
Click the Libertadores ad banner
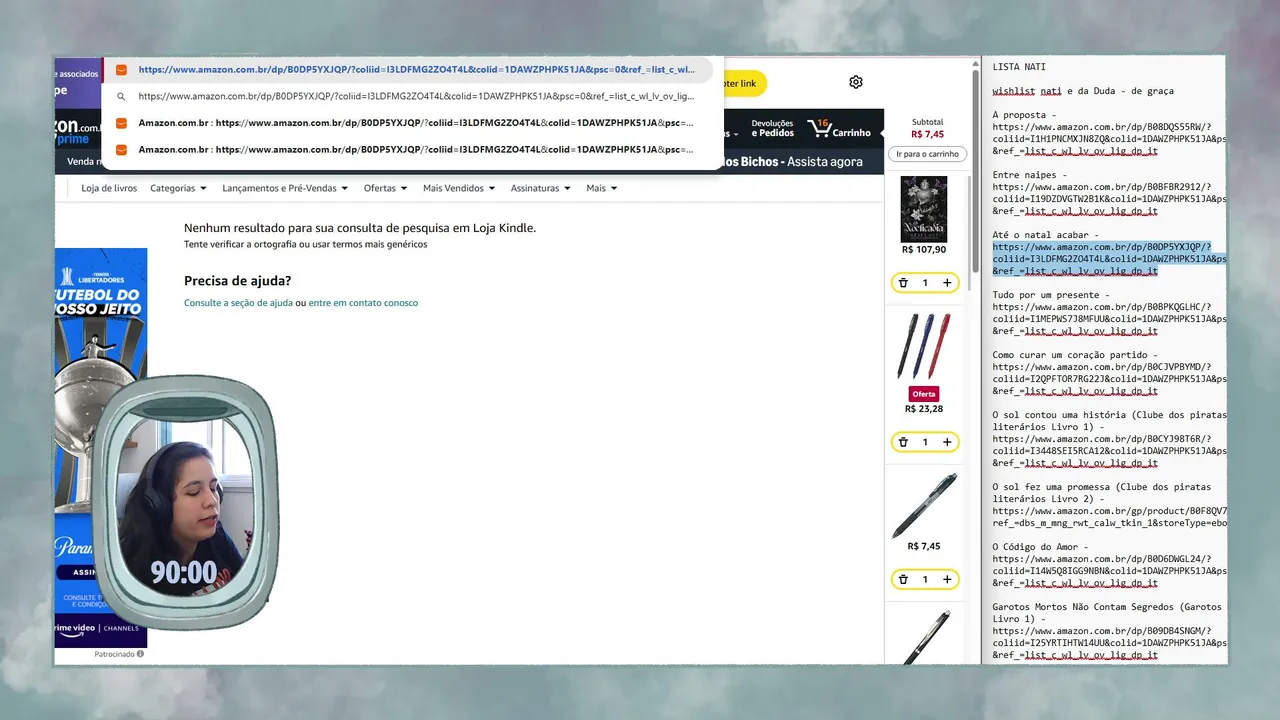[101, 447]
